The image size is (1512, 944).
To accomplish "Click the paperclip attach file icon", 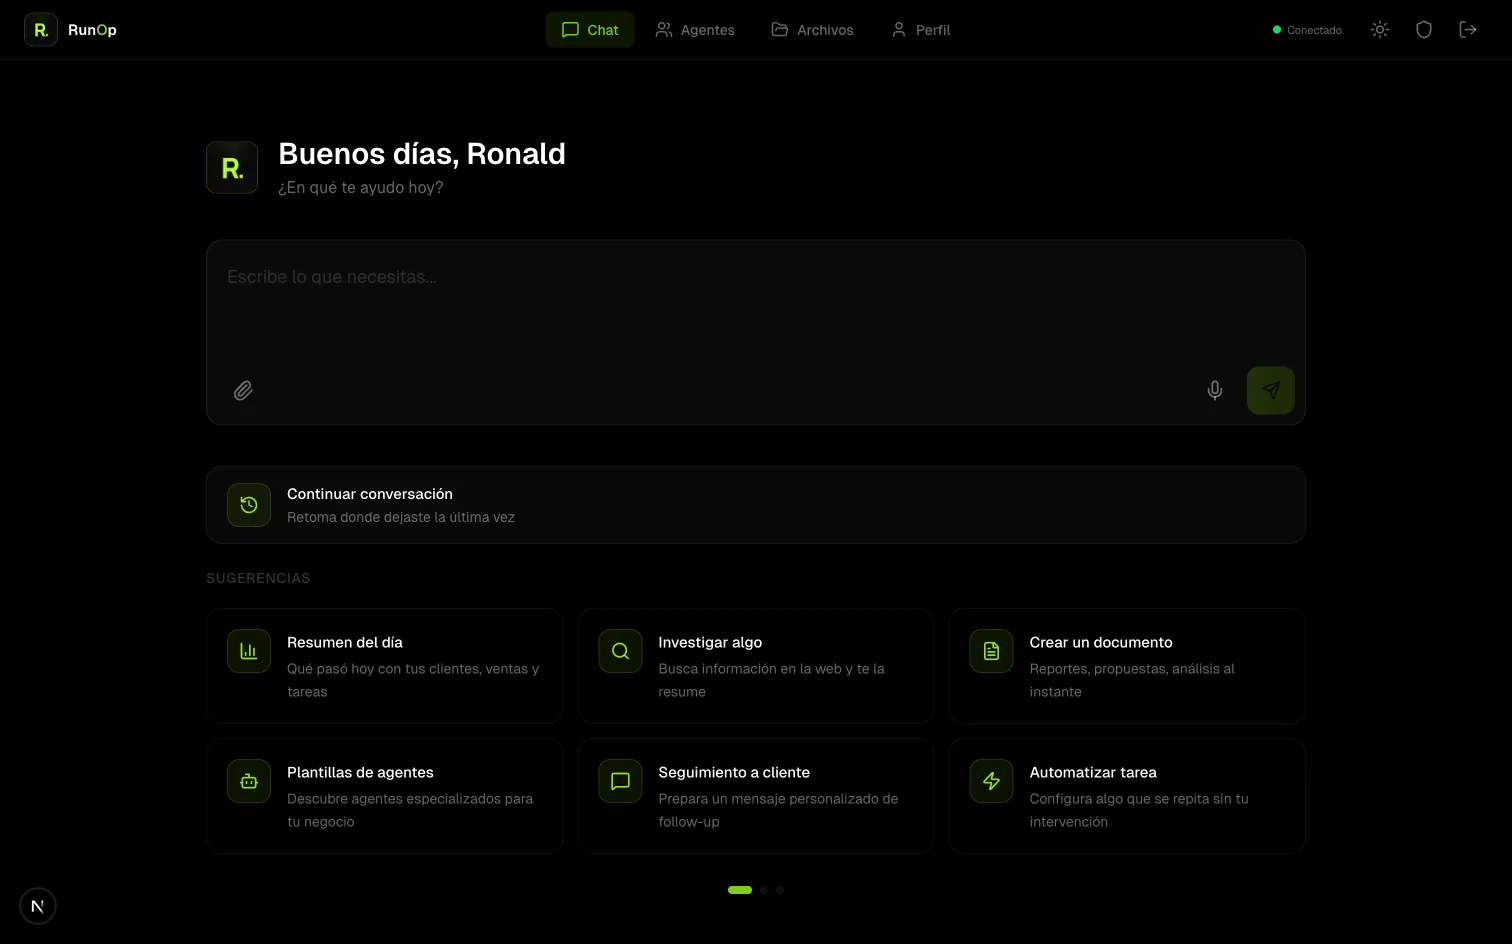I will (243, 391).
